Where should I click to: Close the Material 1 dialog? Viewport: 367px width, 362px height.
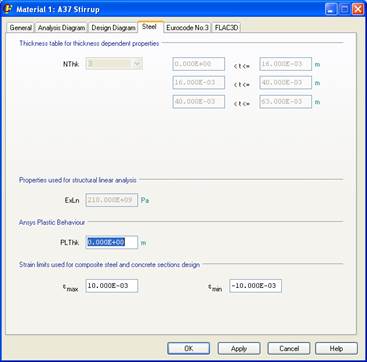coord(357,9)
